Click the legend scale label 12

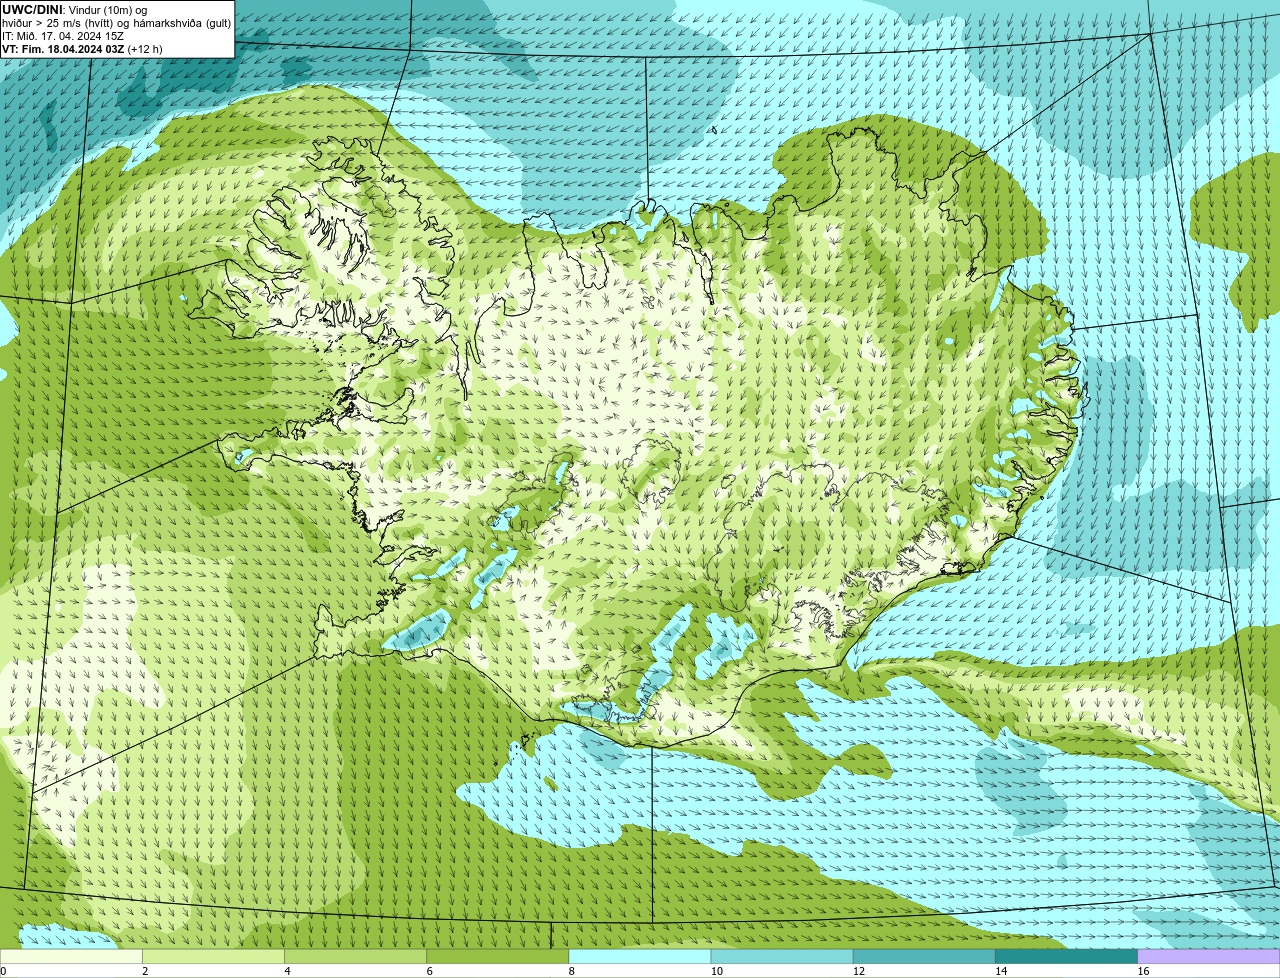coord(858,971)
